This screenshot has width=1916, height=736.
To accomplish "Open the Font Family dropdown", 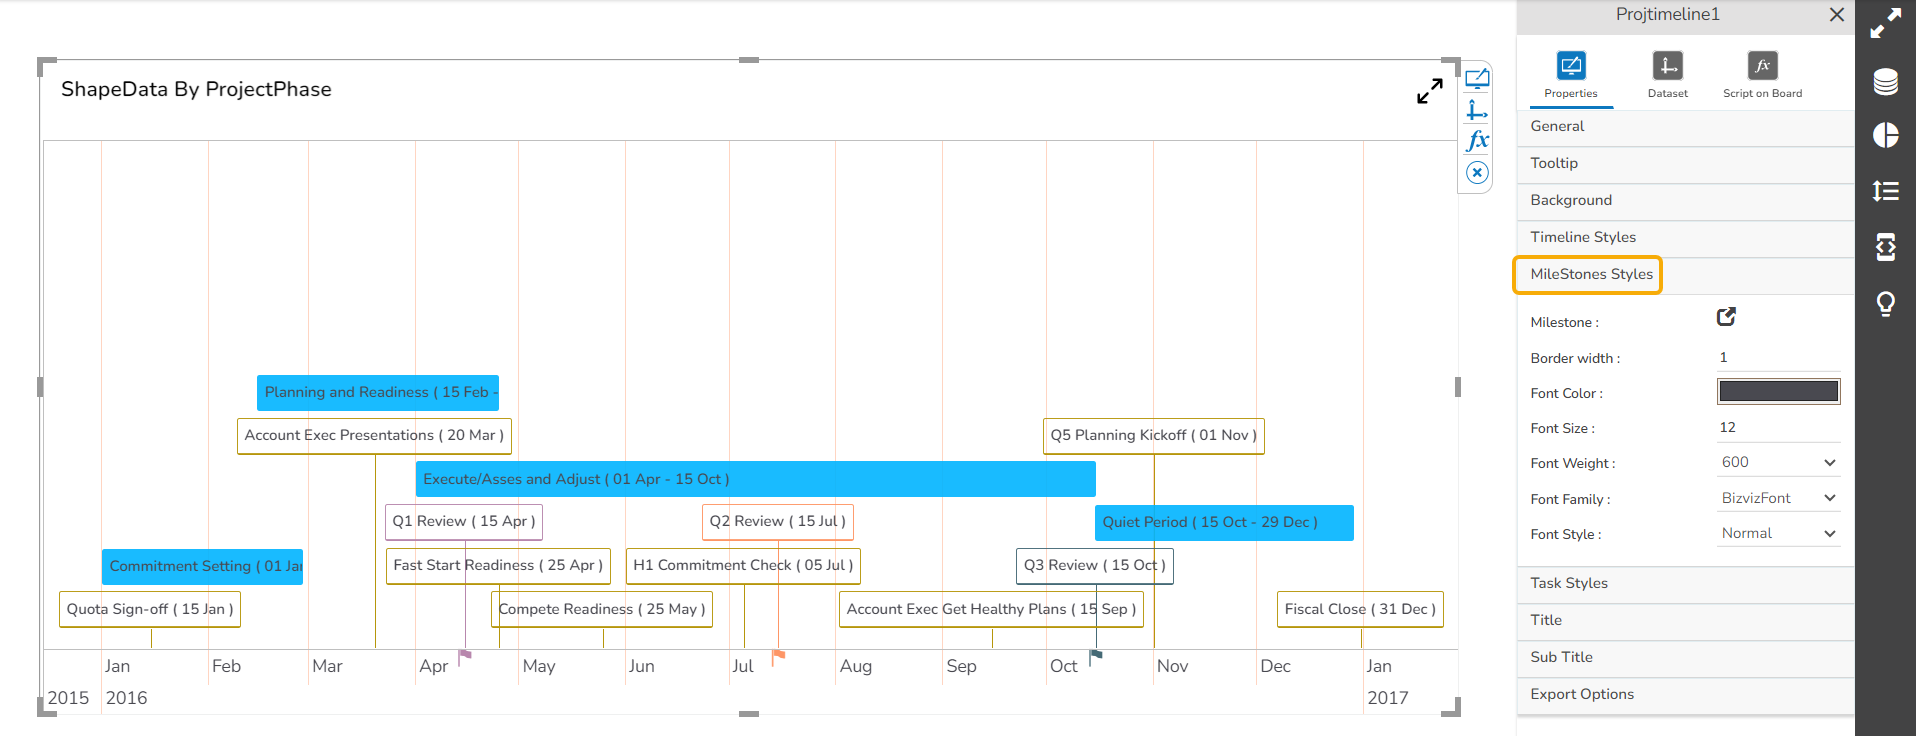I will point(1778,498).
